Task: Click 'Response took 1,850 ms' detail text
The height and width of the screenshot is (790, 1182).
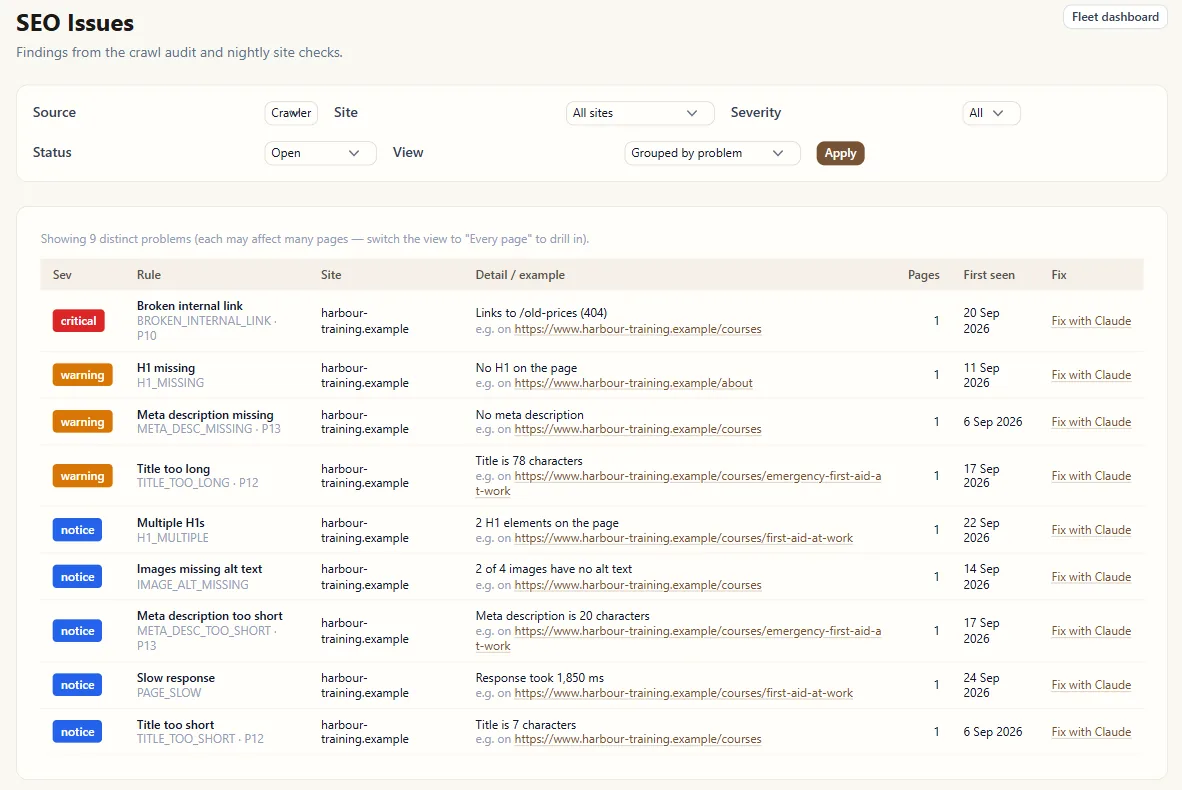Action: click(x=540, y=678)
